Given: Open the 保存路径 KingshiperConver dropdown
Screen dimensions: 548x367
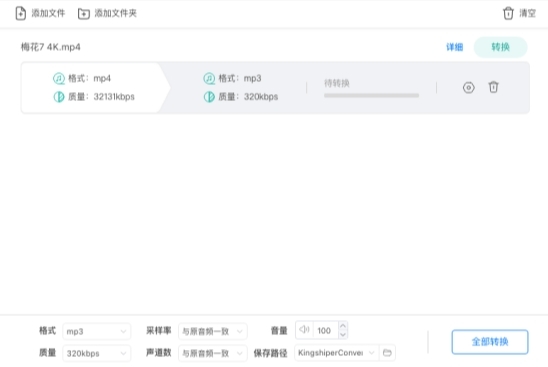Looking at the screenshot, I should (x=337, y=353).
